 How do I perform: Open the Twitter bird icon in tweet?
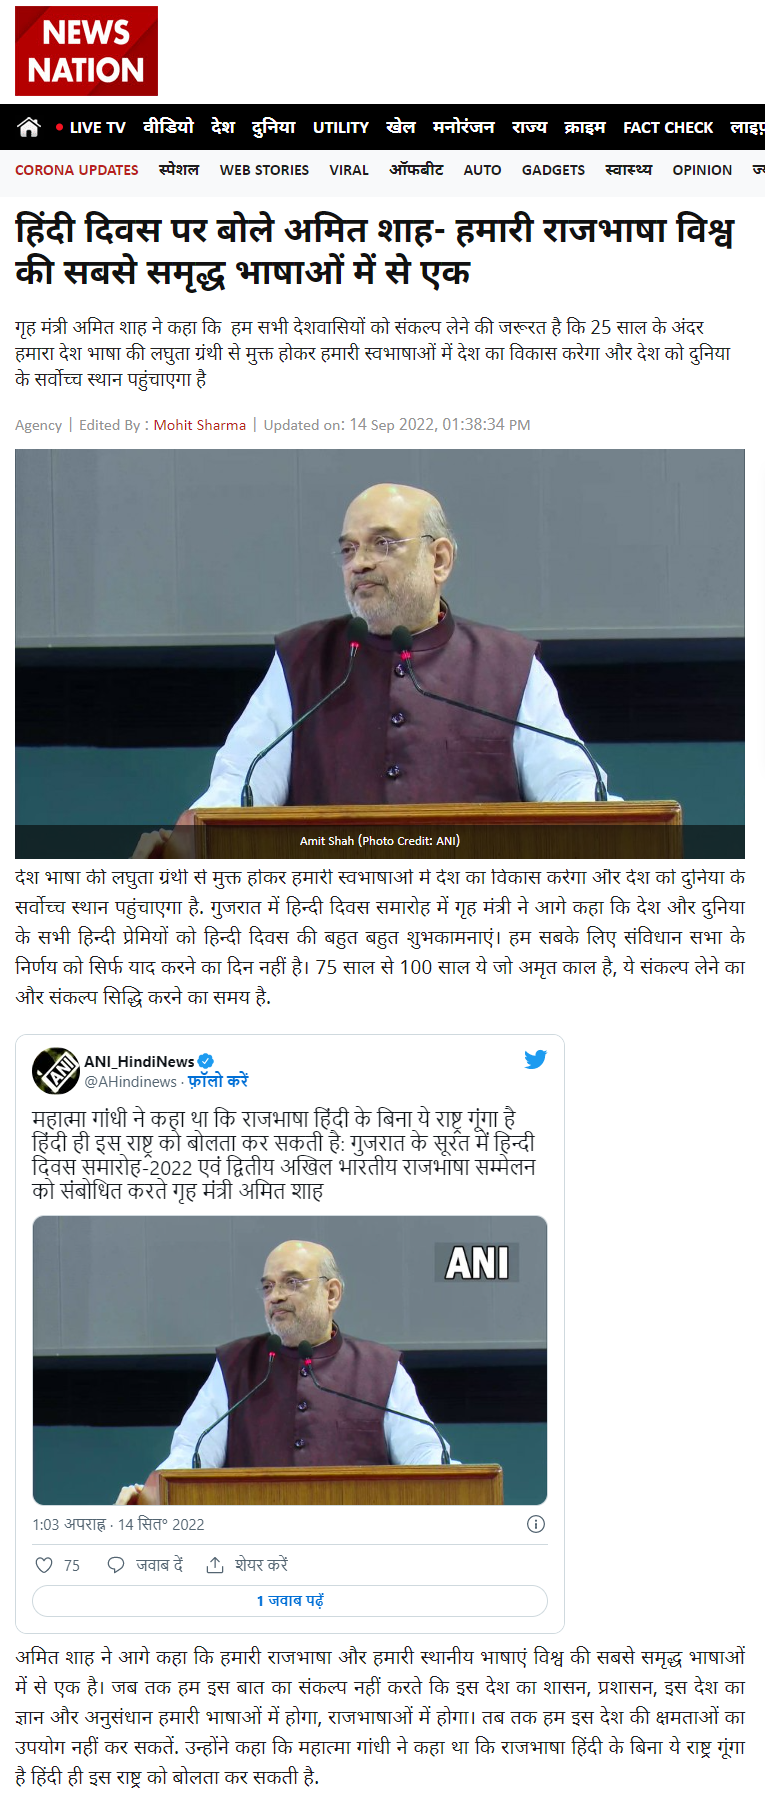click(535, 1059)
